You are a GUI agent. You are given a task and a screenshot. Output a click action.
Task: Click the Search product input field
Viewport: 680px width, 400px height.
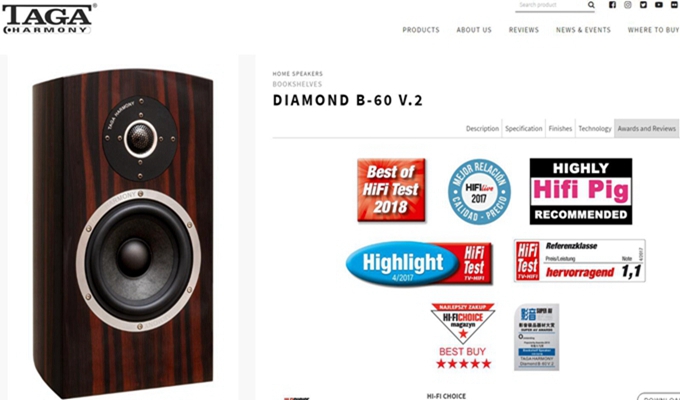tap(551, 5)
